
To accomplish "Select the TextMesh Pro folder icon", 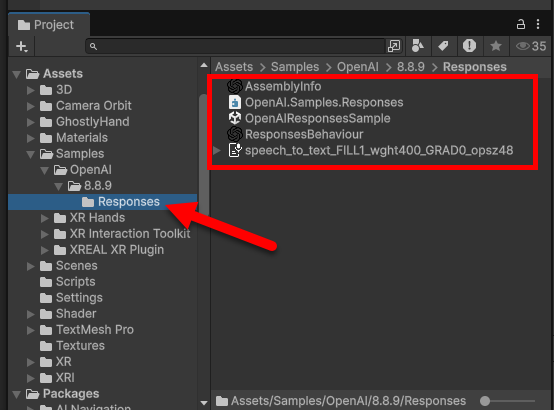I will point(46,330).
